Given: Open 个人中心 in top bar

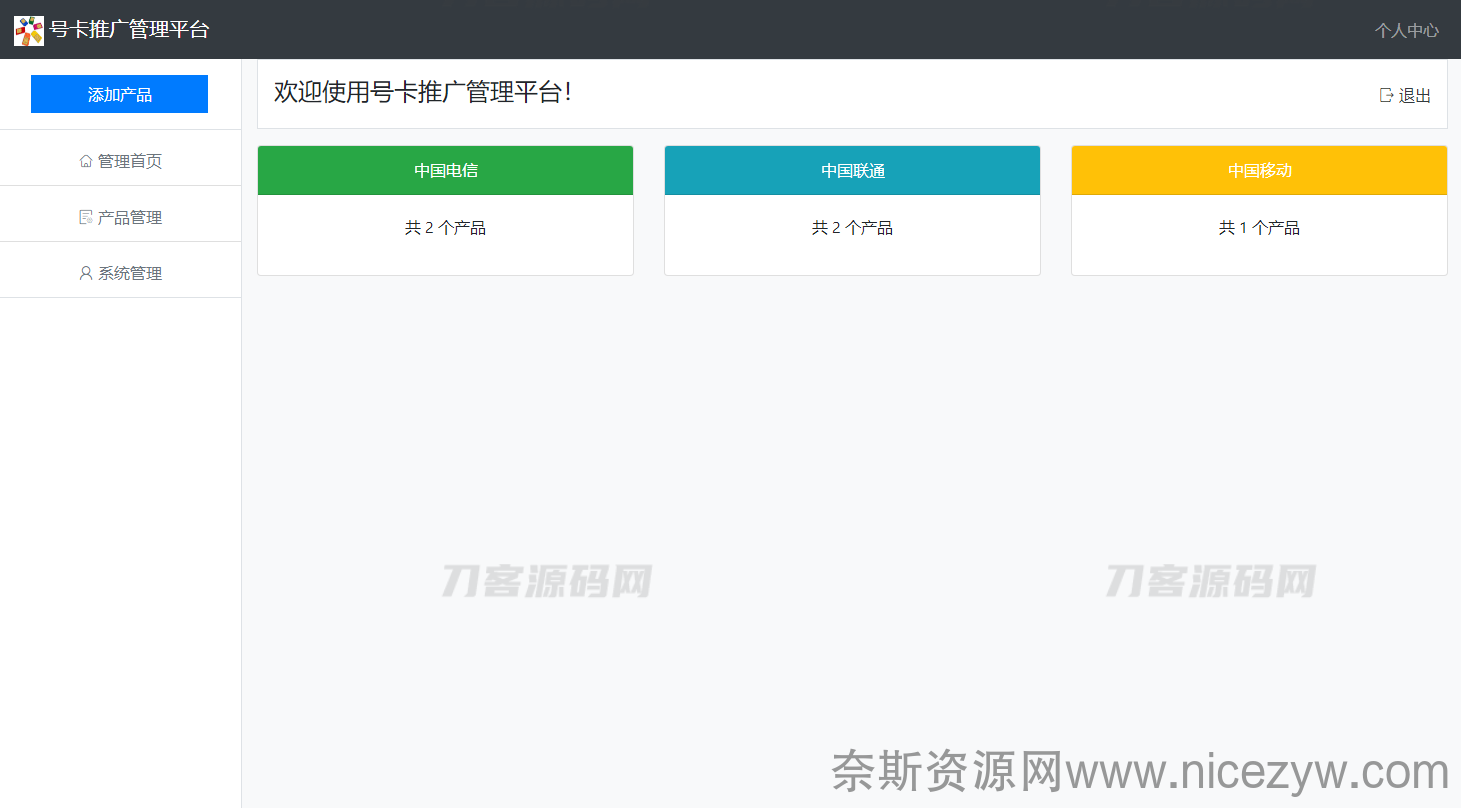Looking at the screenshot, I should [x=1406, y=30].
